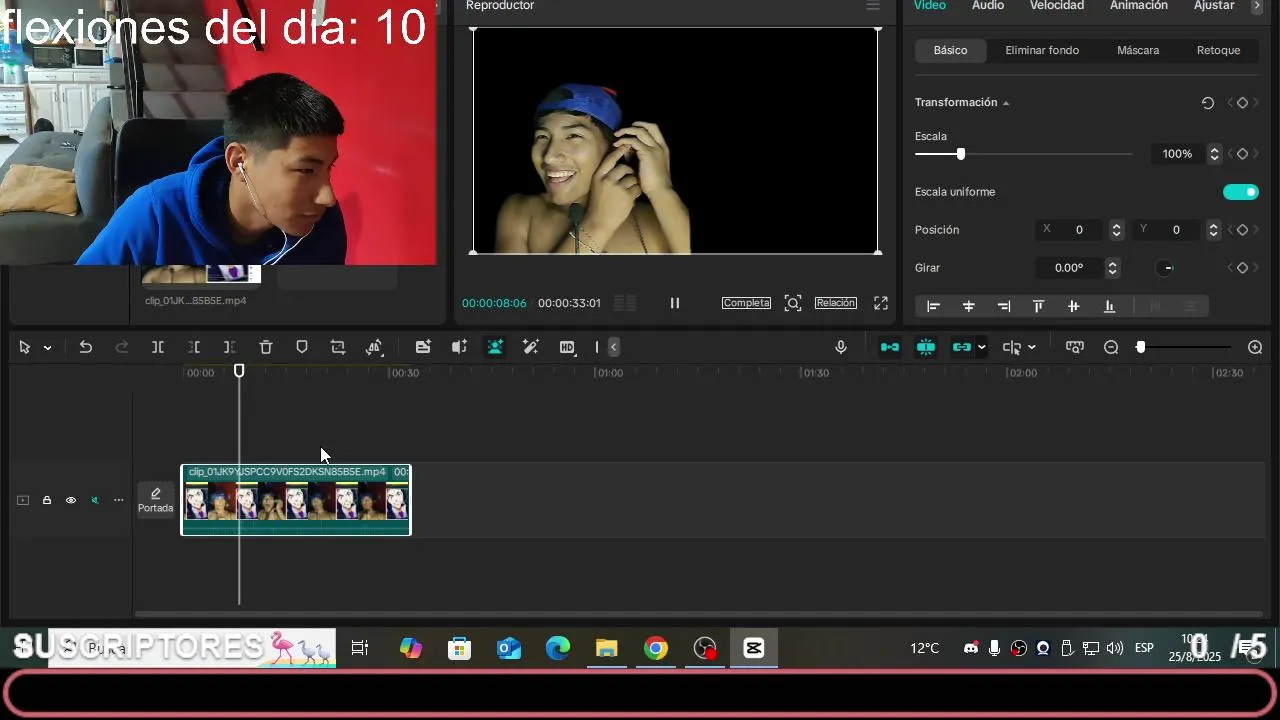Viewport: 1280px width, 720px height.
Task: Hide the main track with eye icon
Action: click(71, 500)
